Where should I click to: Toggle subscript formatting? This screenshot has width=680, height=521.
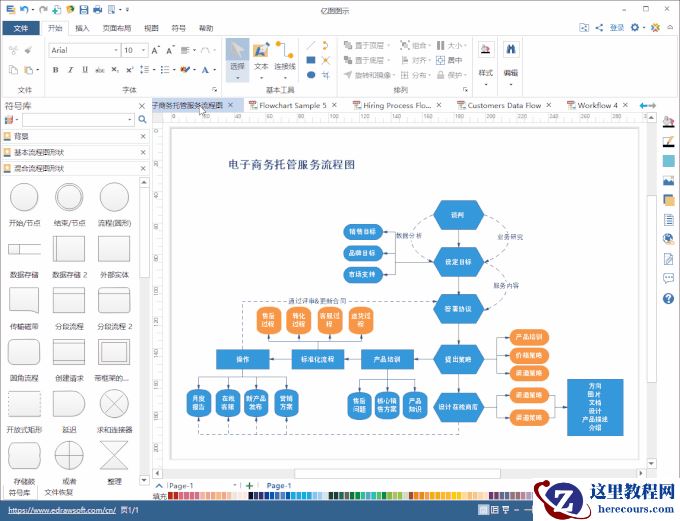[114, 70]
